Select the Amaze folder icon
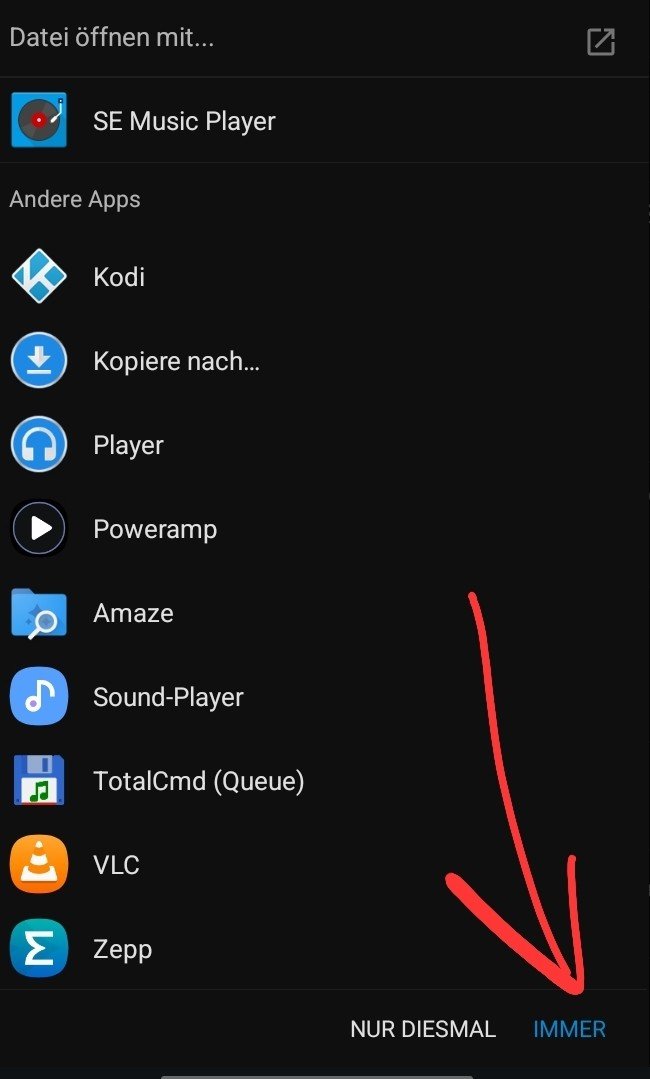Viewport: 650px width, 1079px height. point(39,612)
